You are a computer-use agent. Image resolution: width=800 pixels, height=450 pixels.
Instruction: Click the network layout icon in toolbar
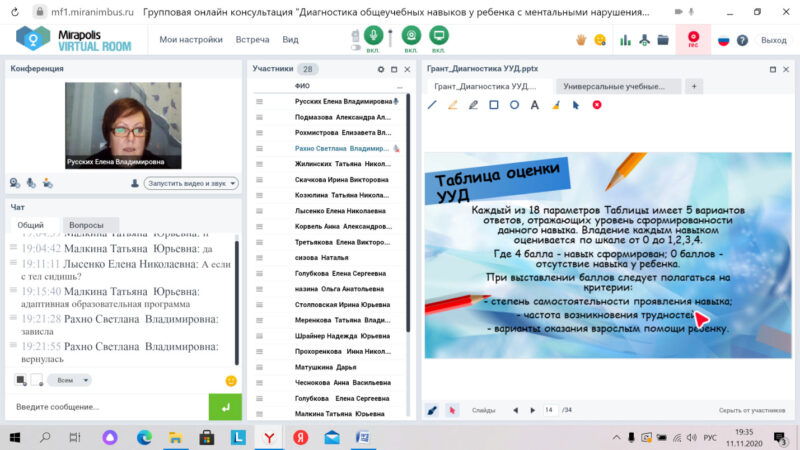[x=644, y=40]
